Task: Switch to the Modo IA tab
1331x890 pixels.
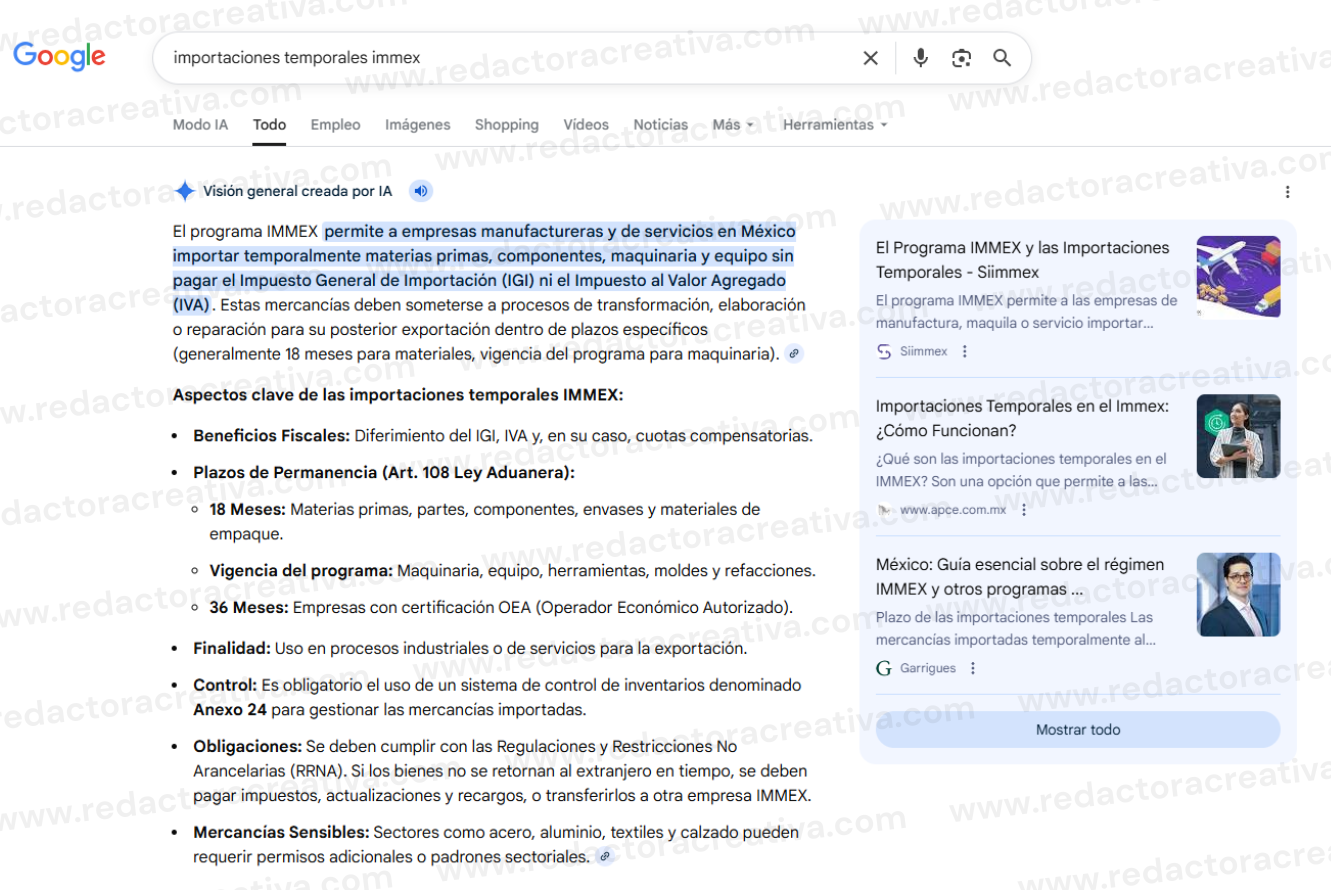Action: click(200, 125)
